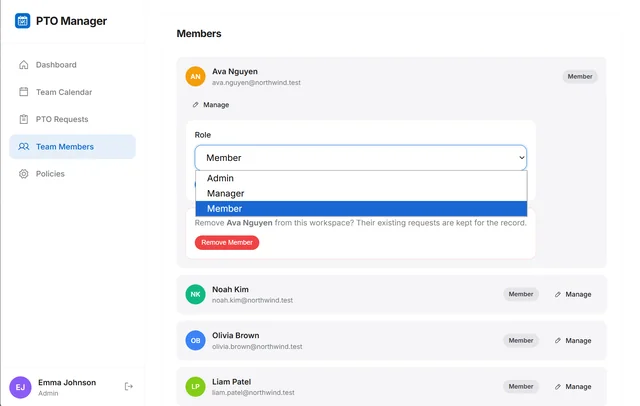Click Noah Kim's NK avatar
The height and width of the screenshot is (406, 640).
click(x=196, y=294)
